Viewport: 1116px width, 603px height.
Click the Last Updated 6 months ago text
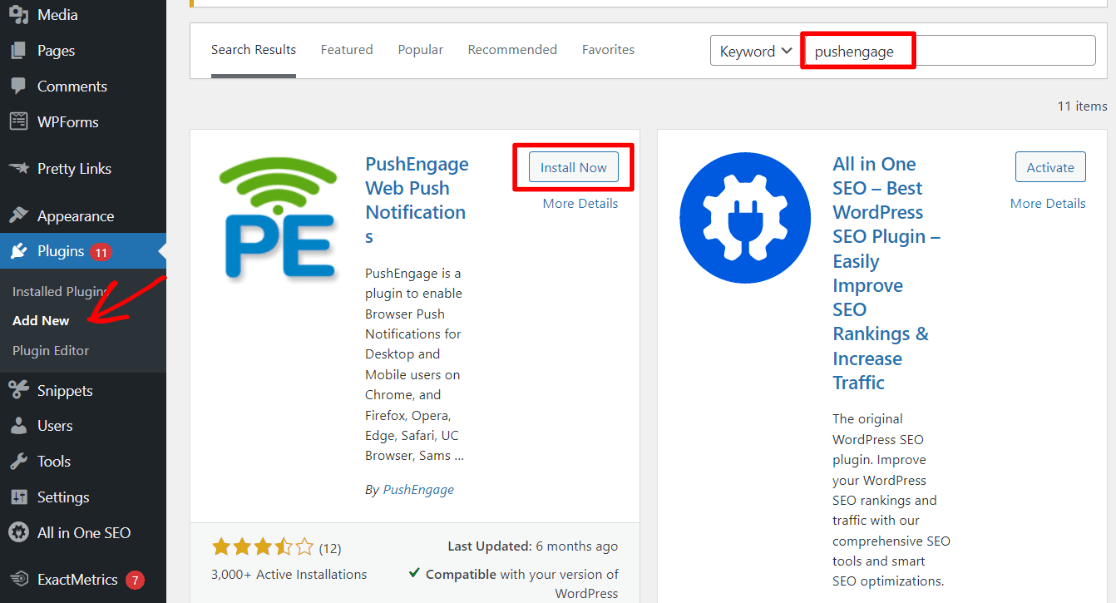[532, 546]
